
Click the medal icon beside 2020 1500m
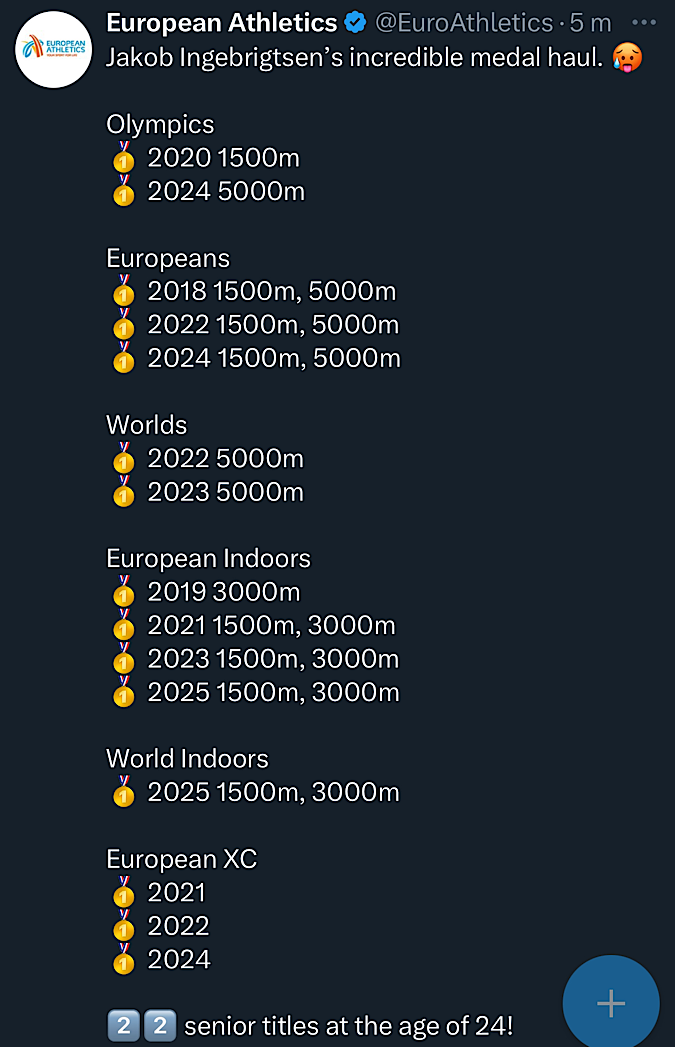[x=124, y=158]
